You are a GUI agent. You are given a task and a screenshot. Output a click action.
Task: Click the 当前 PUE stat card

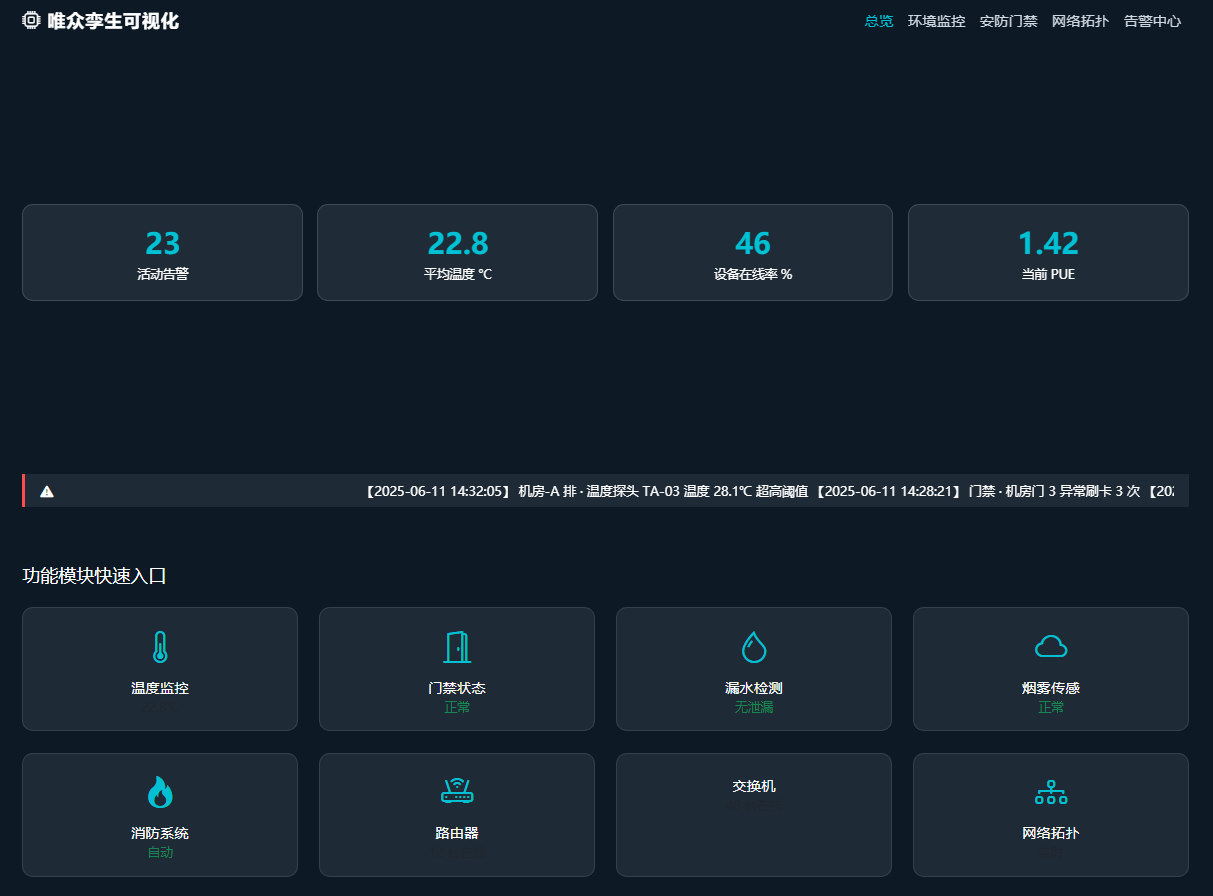tap(1048, 252)
